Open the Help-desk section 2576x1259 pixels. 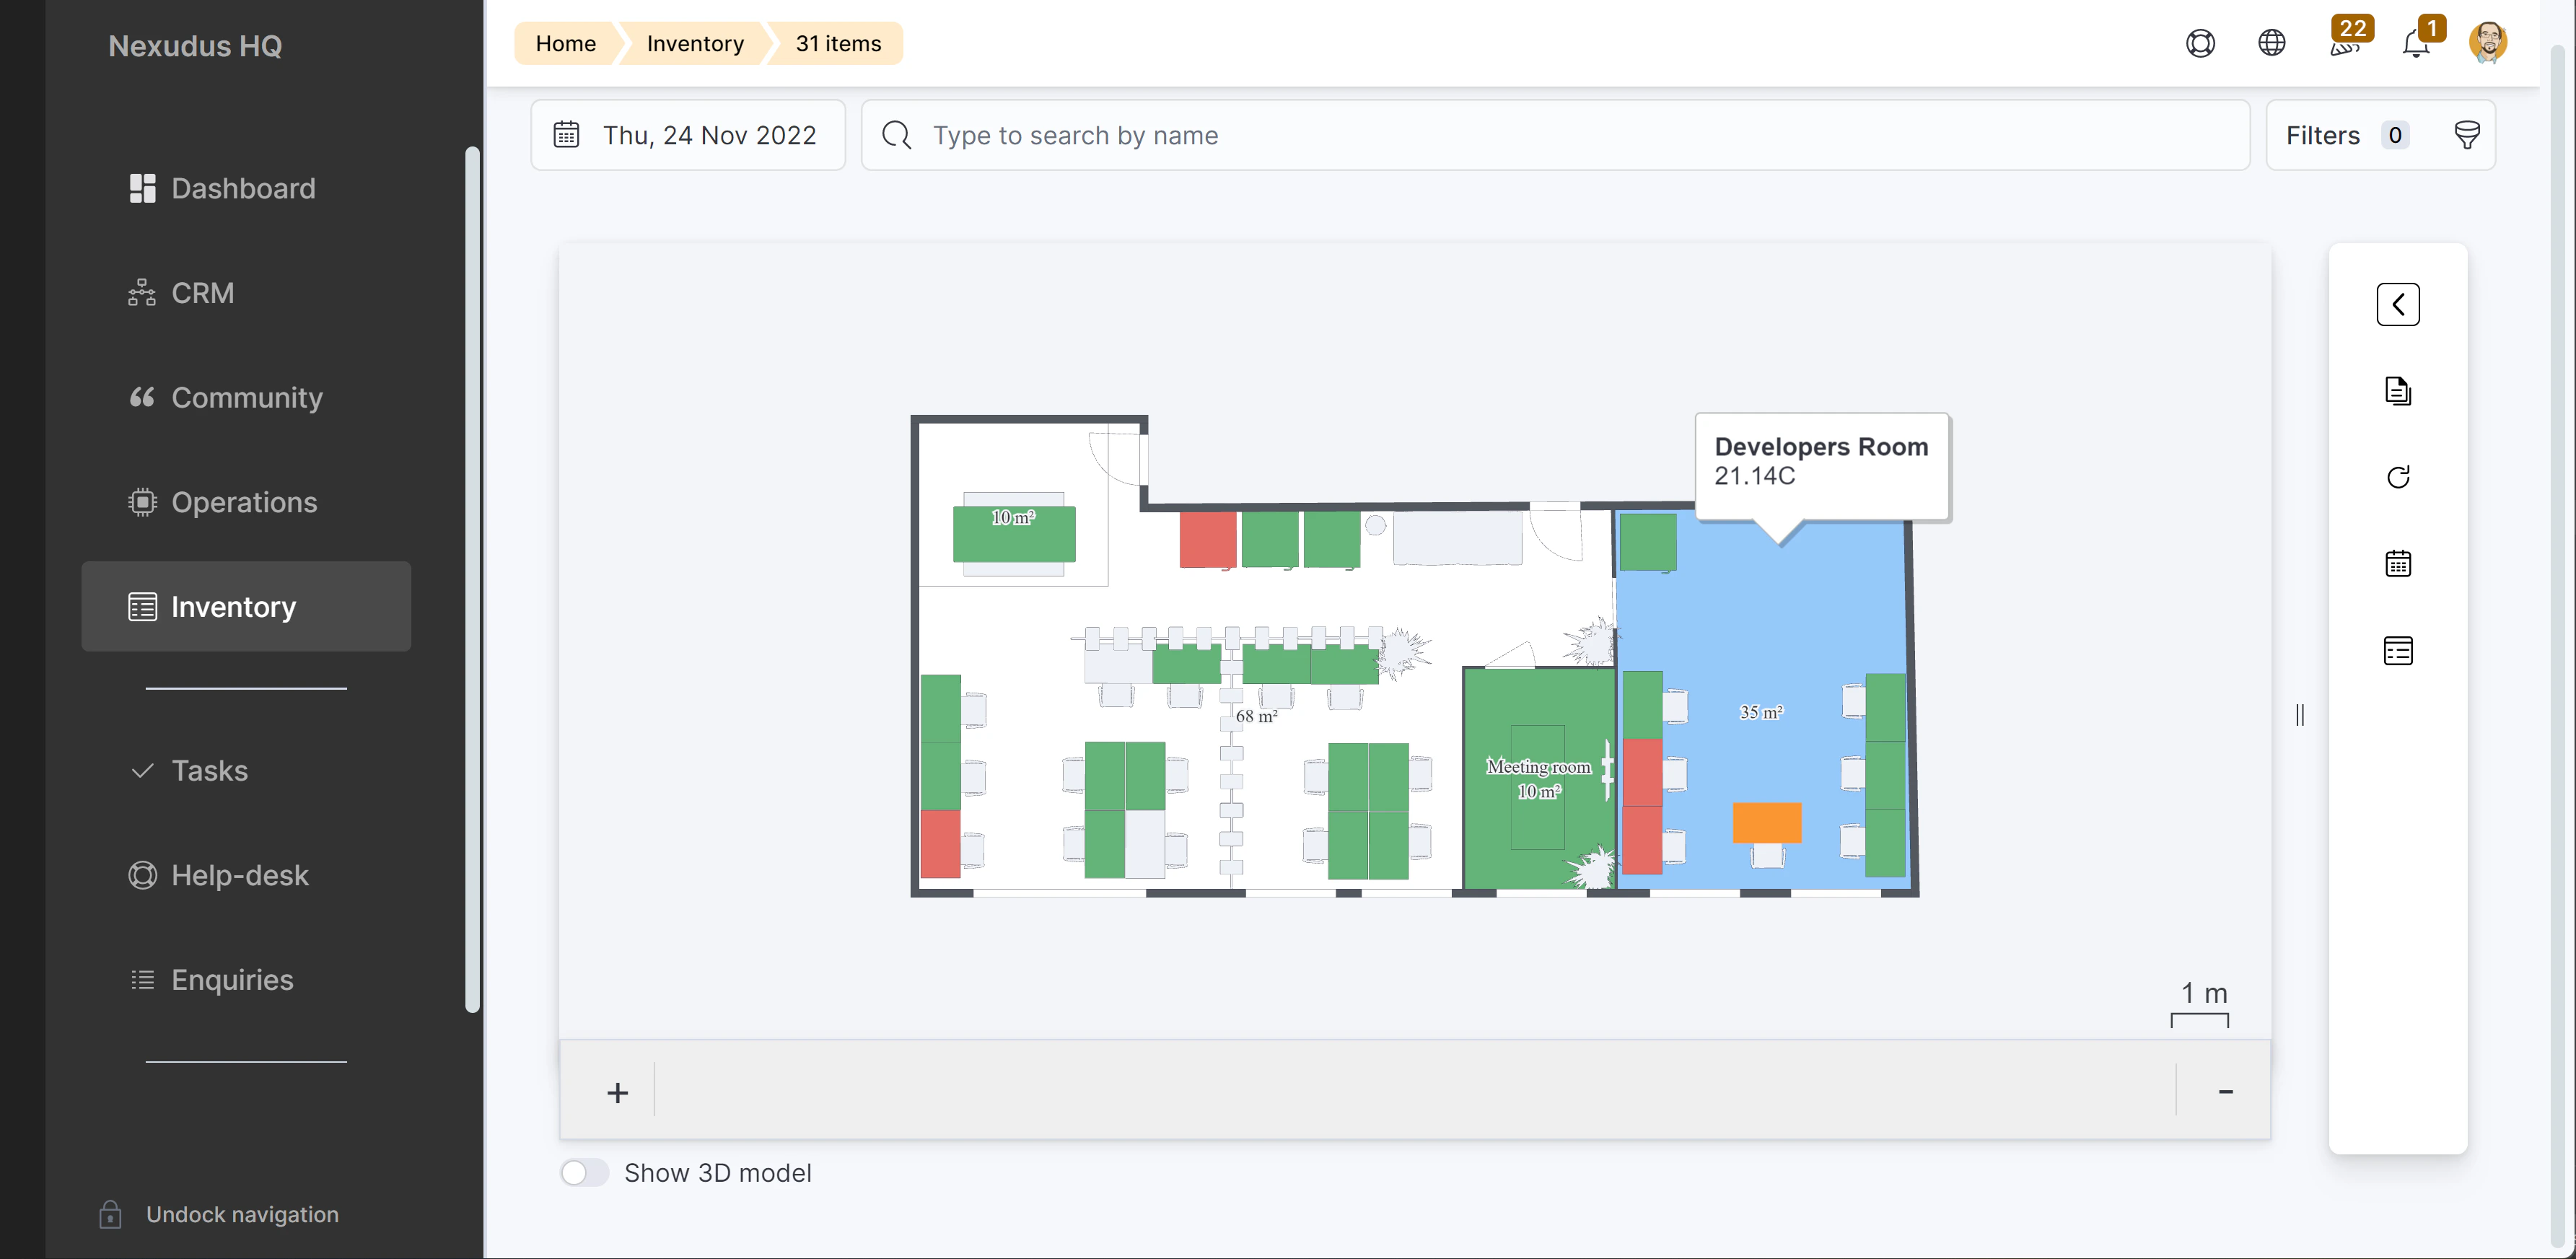[239, 875]
